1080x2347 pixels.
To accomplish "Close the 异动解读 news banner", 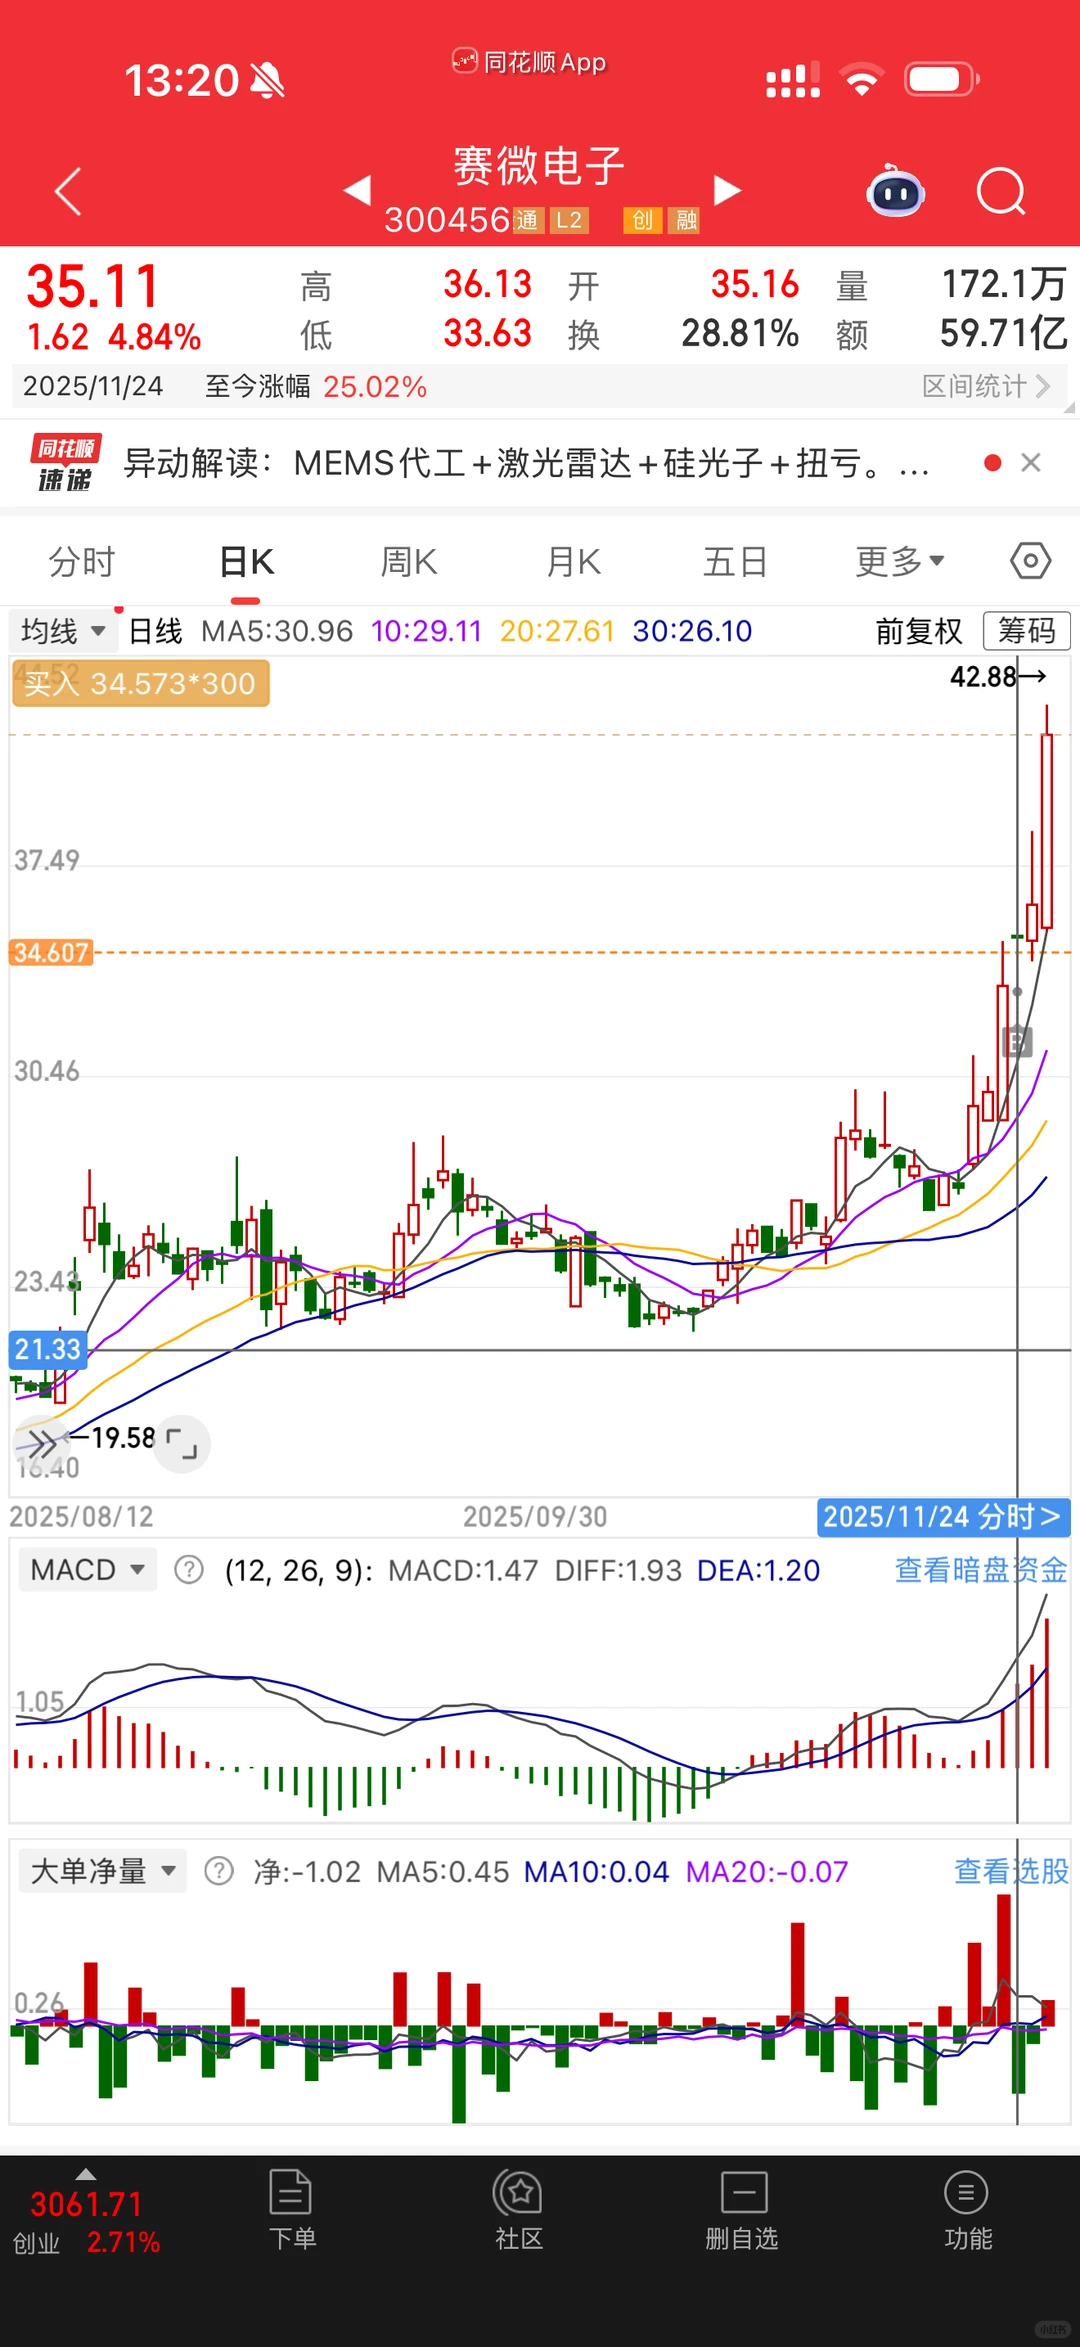I will coord(1031,462).
